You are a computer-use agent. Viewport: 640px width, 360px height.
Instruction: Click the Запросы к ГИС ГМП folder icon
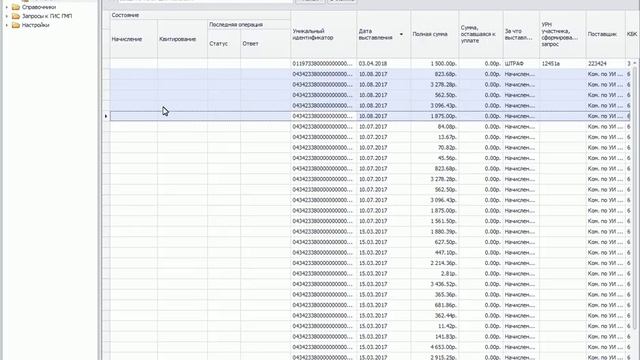click(16, 16)
